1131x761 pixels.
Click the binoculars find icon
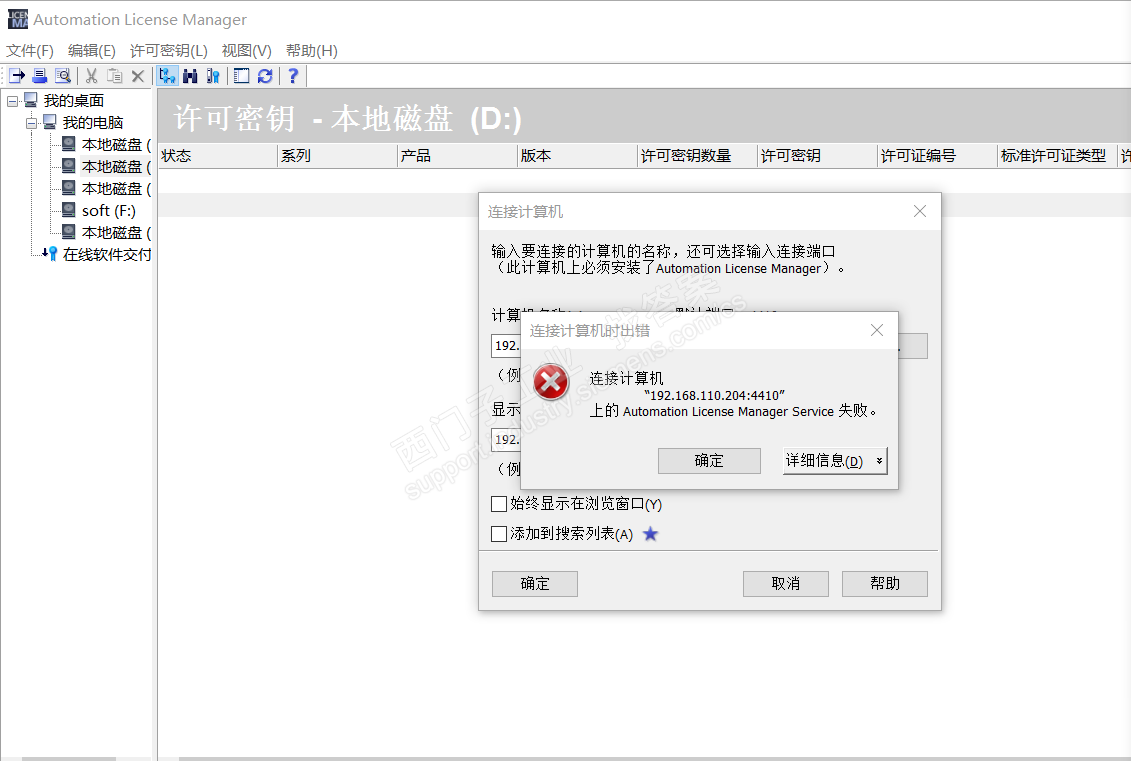click(x=190, y=76)
